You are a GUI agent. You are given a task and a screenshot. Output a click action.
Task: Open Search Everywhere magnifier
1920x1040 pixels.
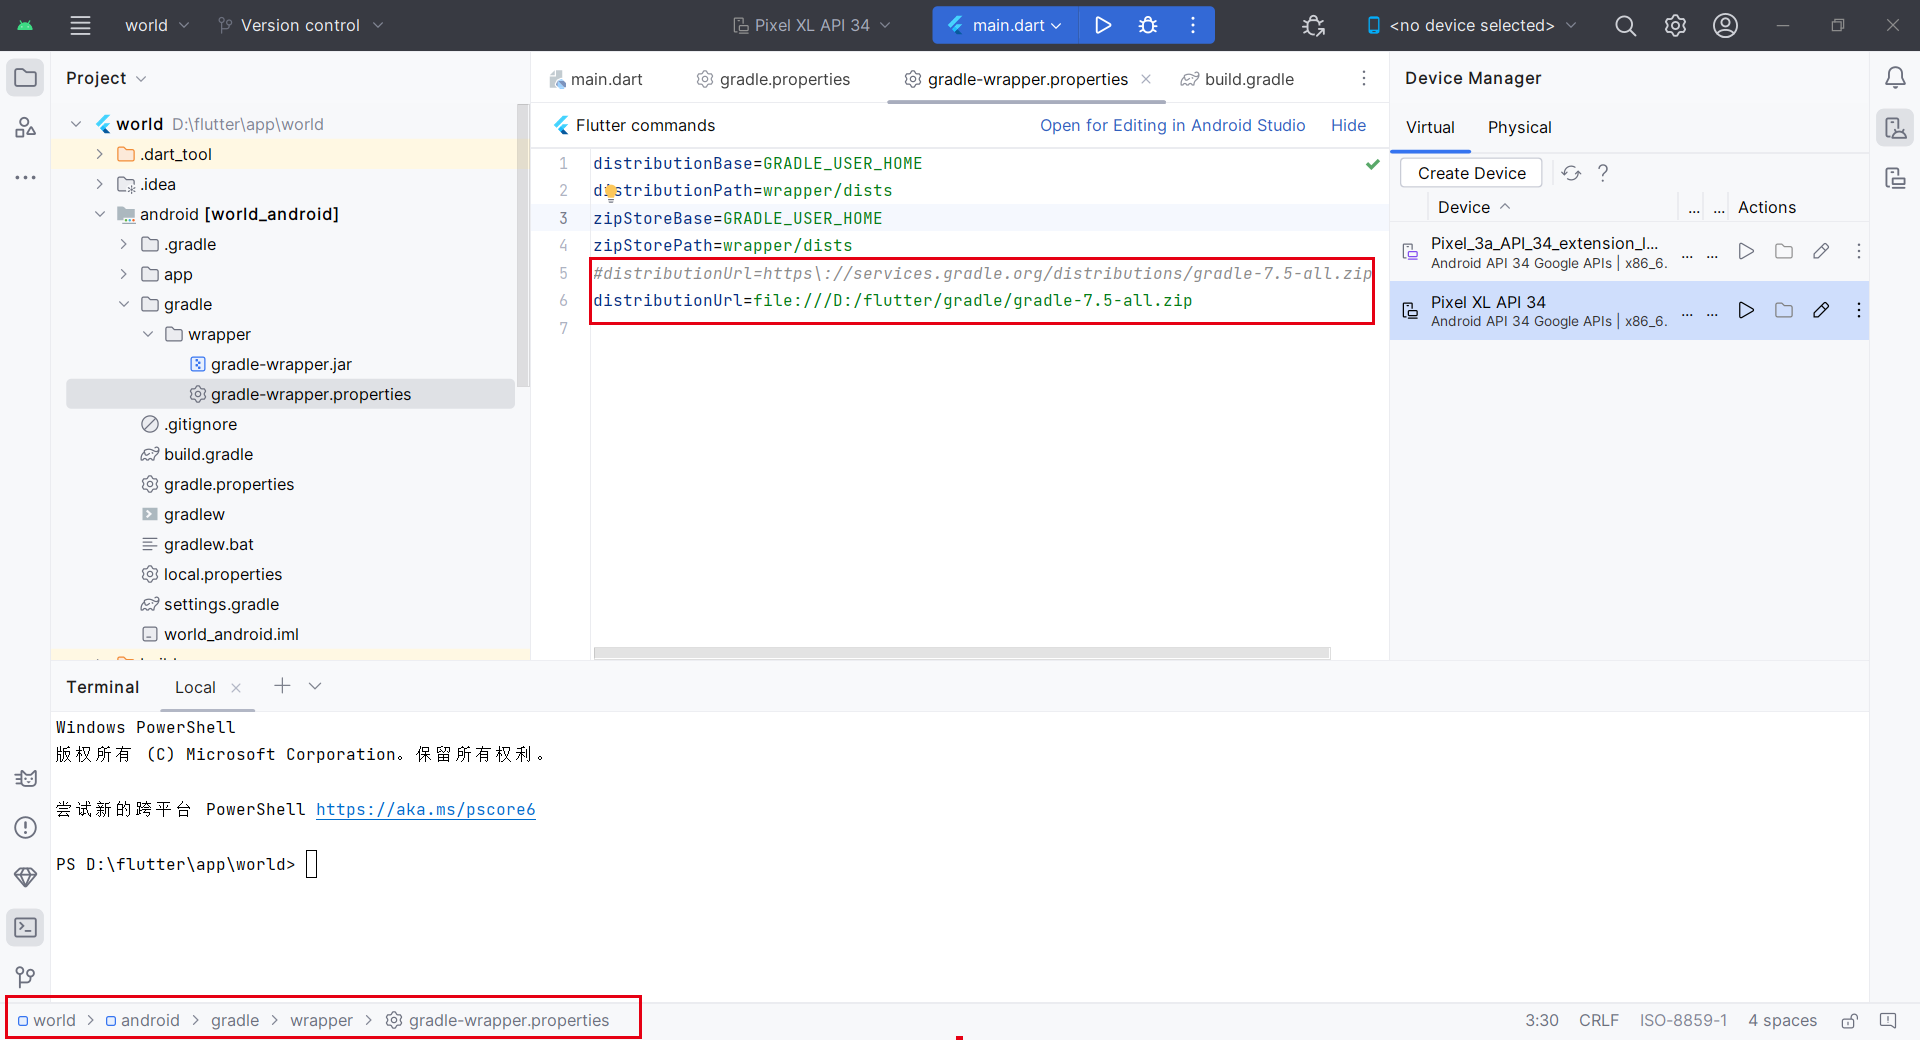(x=1626, y=25)
